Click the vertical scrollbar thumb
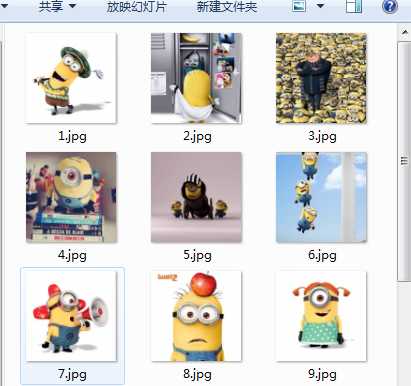Viewport: 411px width, 386px height. 404,161
